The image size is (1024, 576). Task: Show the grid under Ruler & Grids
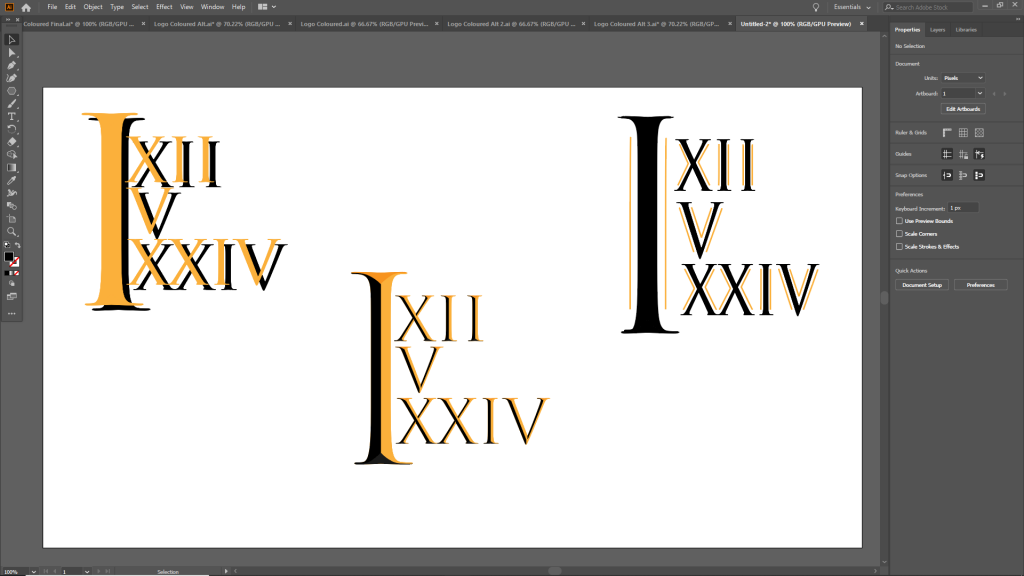[963, 132]
